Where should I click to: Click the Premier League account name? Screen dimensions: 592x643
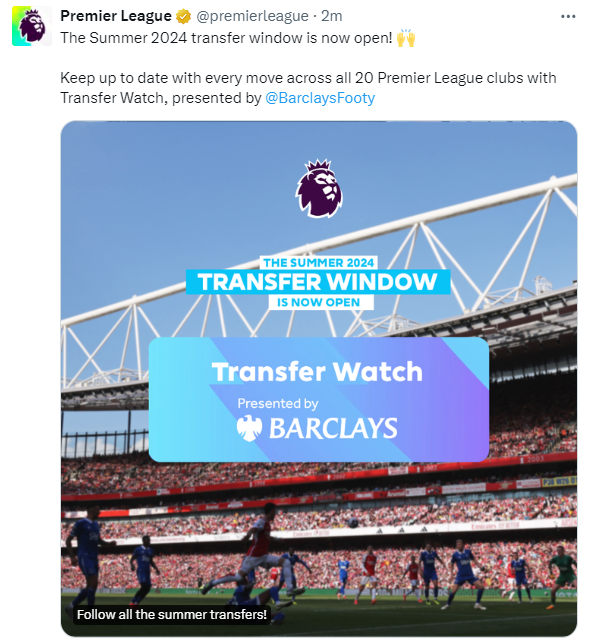(x=116, y=16)
